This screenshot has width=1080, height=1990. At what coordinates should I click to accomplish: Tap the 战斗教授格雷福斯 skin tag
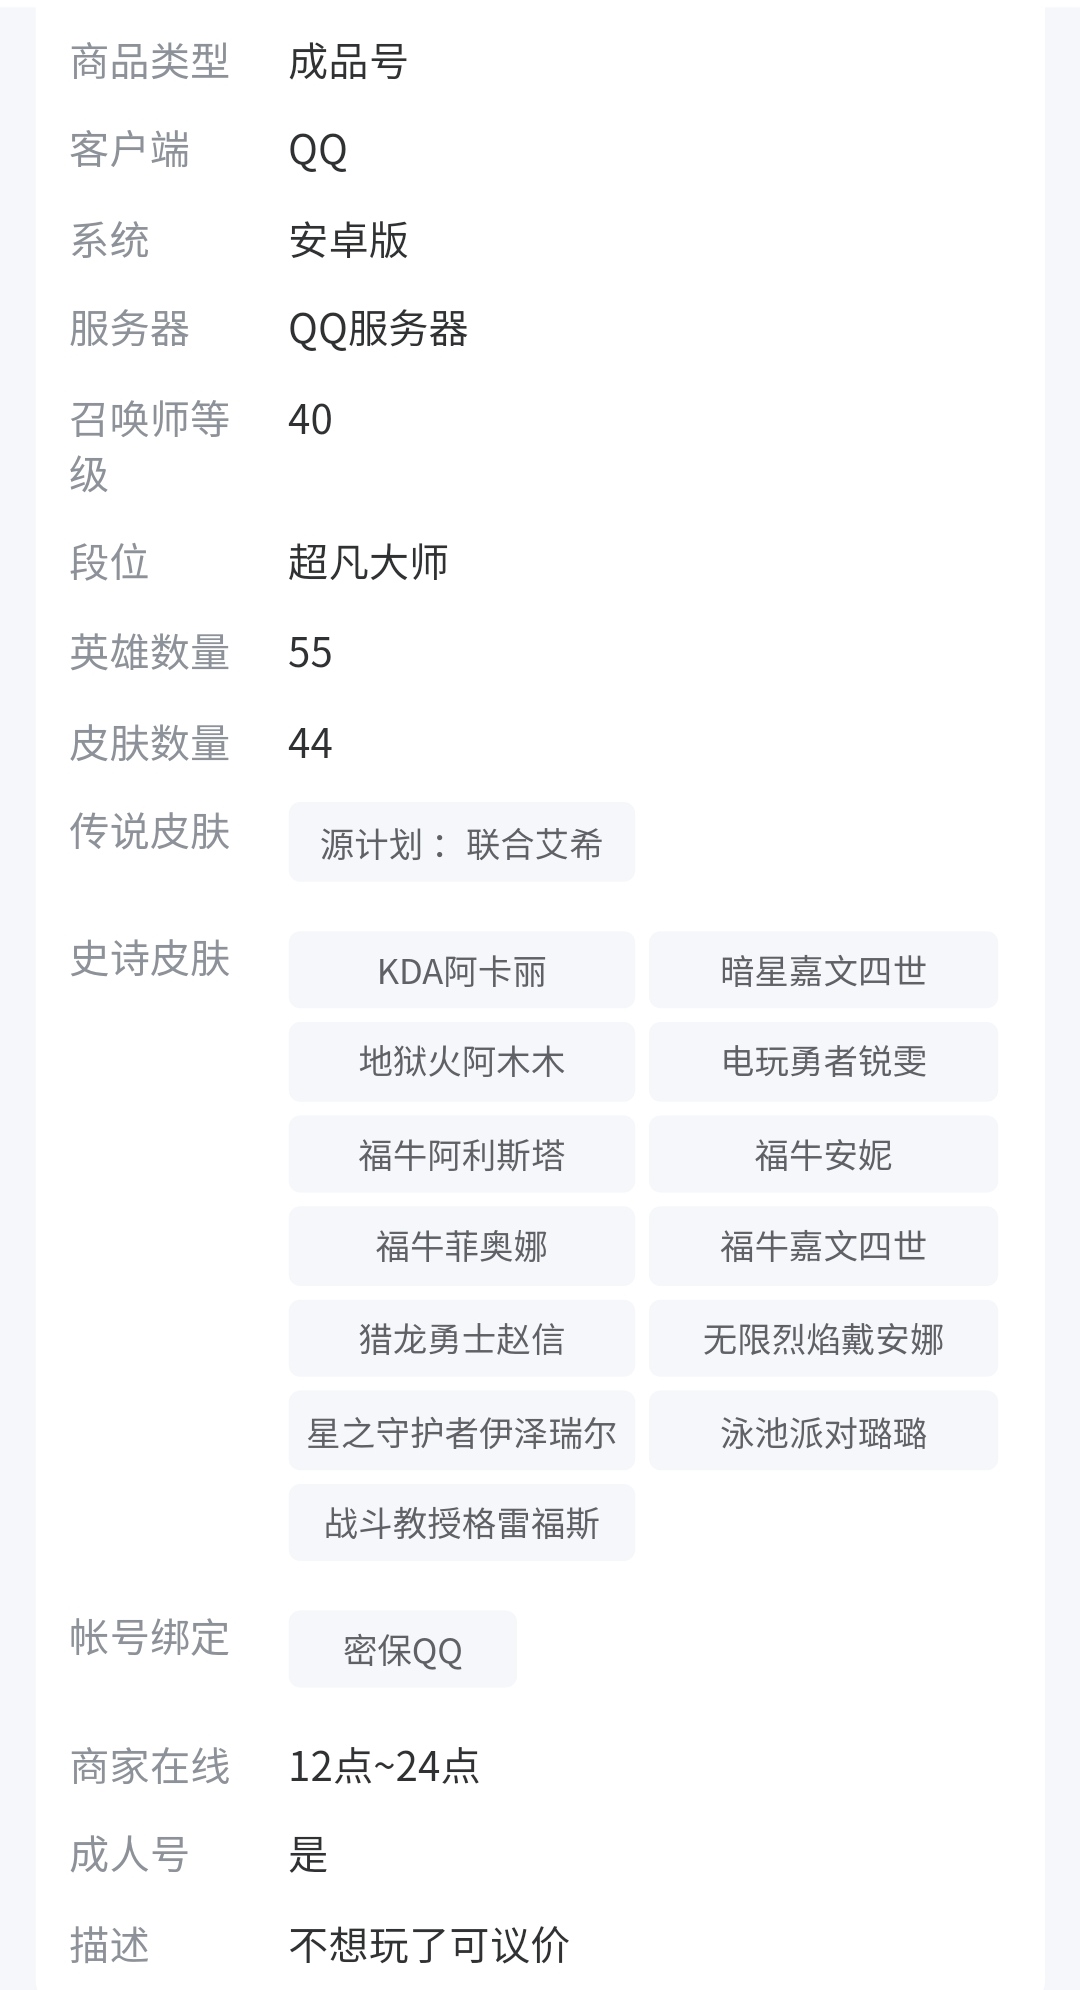(461, 1523)
